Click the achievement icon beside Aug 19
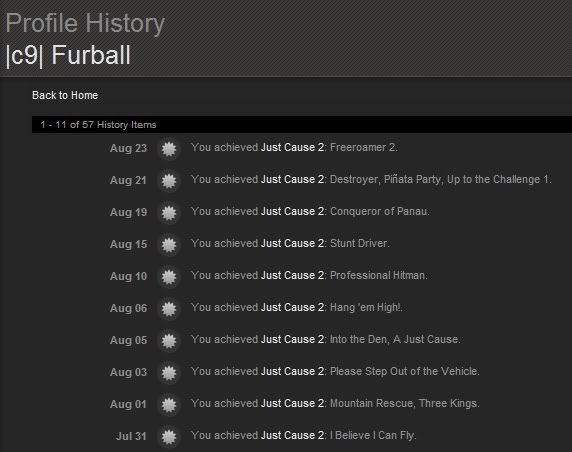The width and height of the screenshot is (572, 452). pos(169,213)
